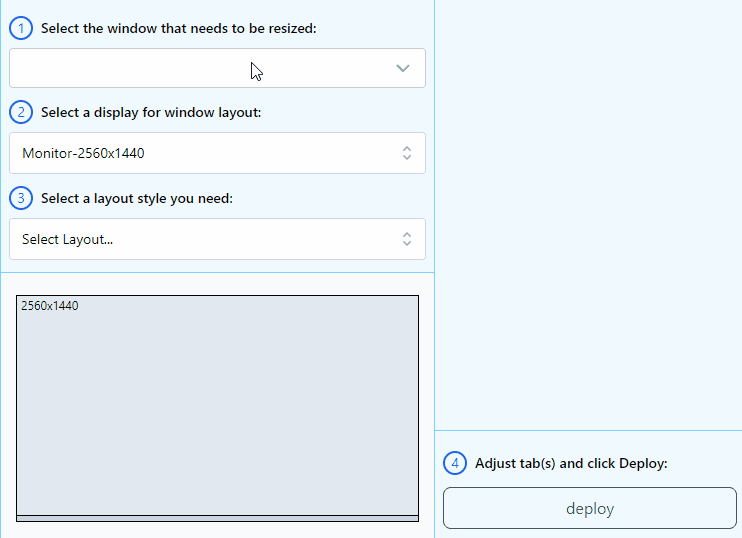Open the window selection dropdown
Image resolution: width=742 pixels, height=538 pixels.
[x=217, y=68]
